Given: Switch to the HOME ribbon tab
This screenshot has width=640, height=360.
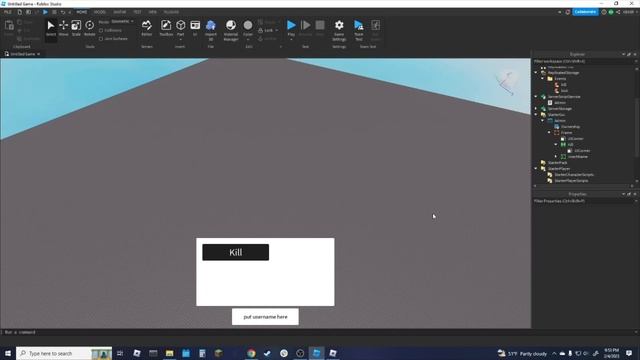Looking at the screenshot, I should [82, 12].
